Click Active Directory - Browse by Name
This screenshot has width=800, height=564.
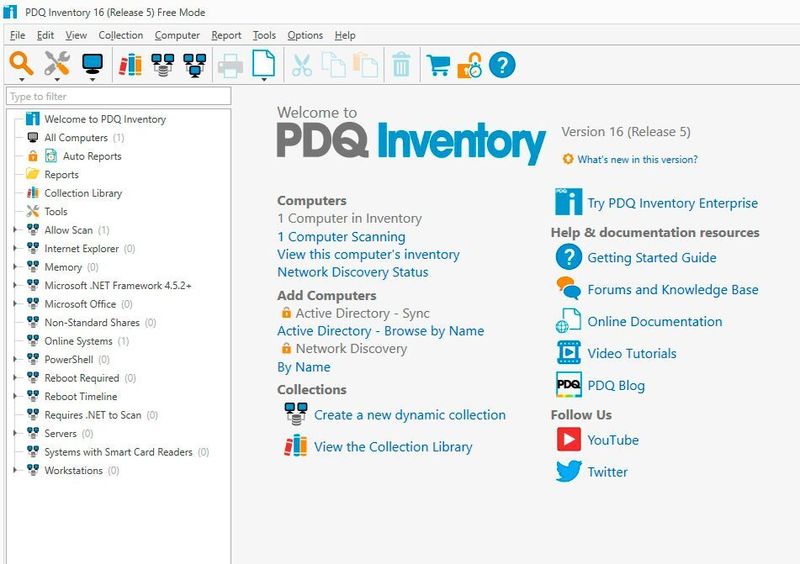point(381,331)
